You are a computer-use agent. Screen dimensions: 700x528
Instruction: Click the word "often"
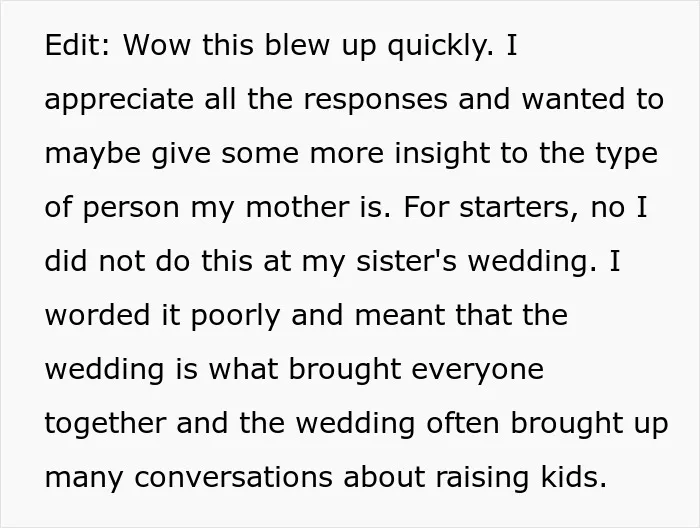(x=462, y=423)
